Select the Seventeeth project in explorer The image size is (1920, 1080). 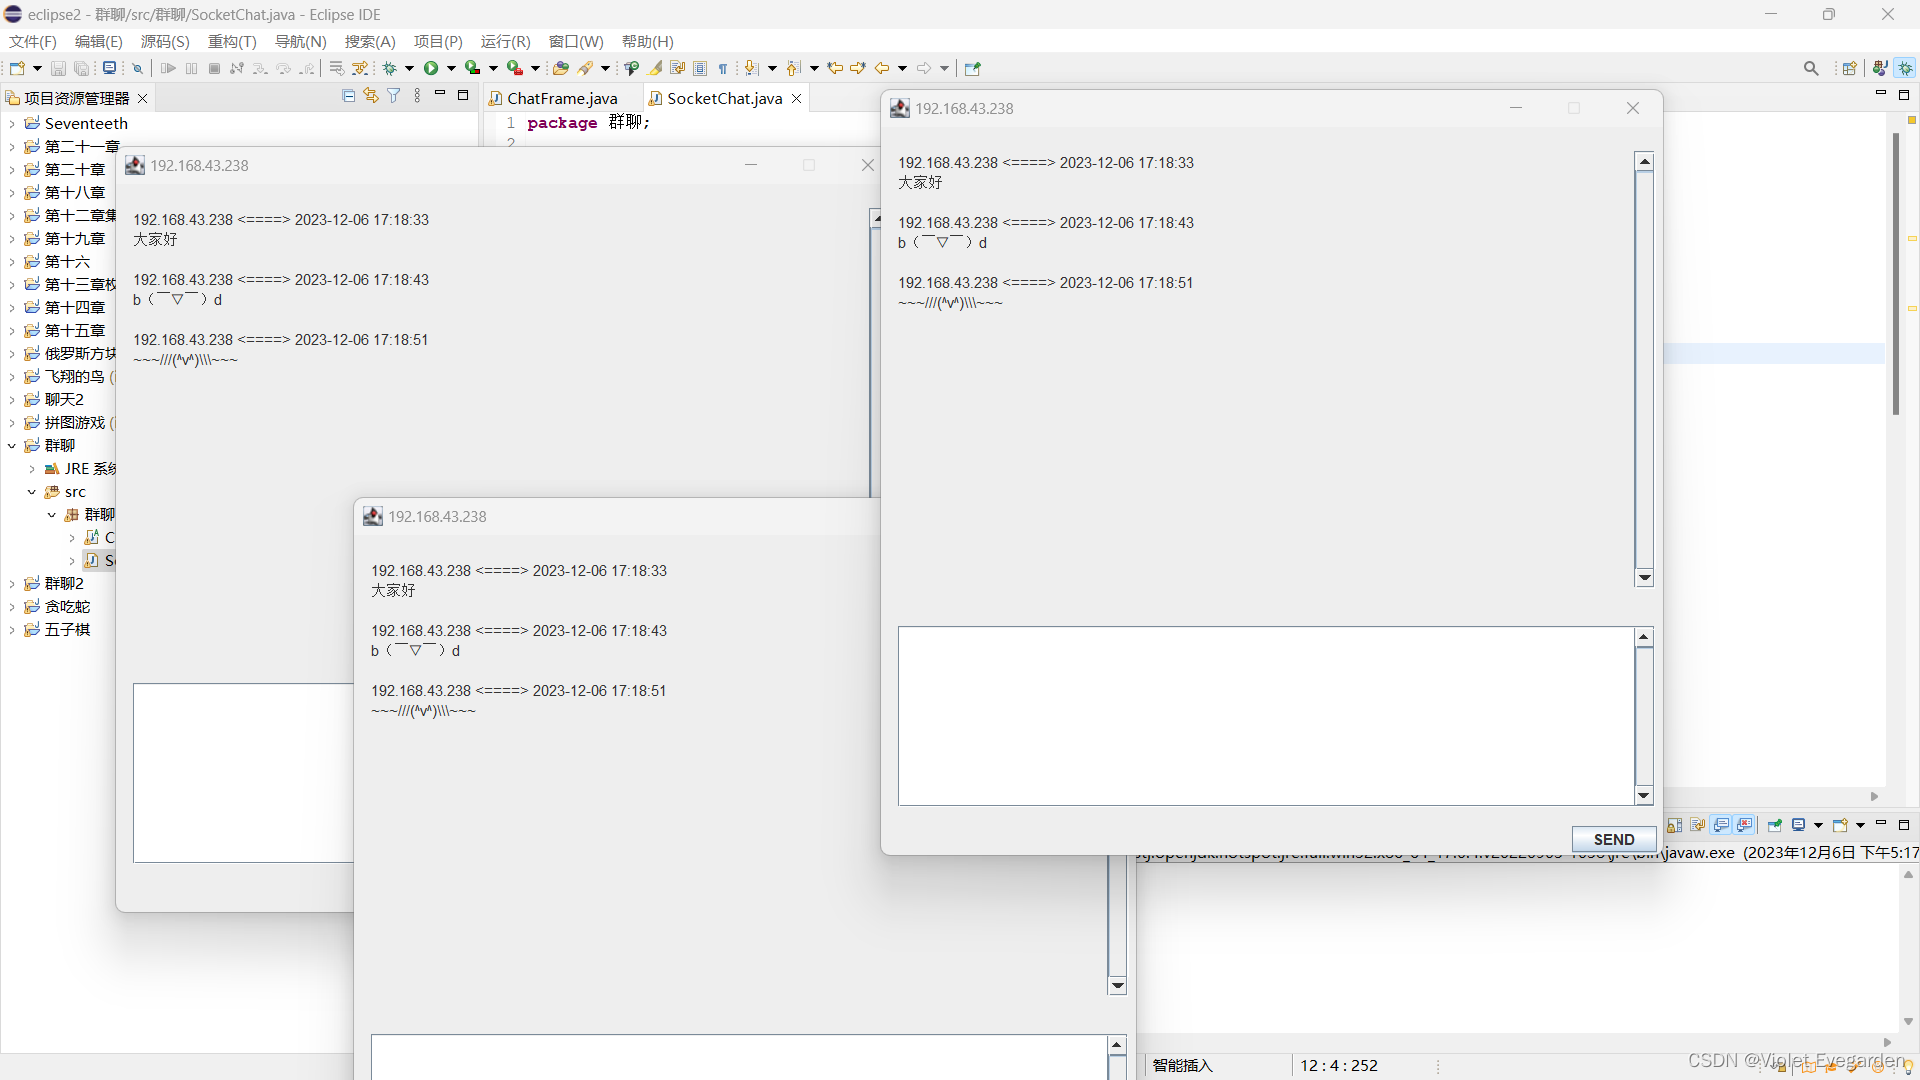point(86,123)
